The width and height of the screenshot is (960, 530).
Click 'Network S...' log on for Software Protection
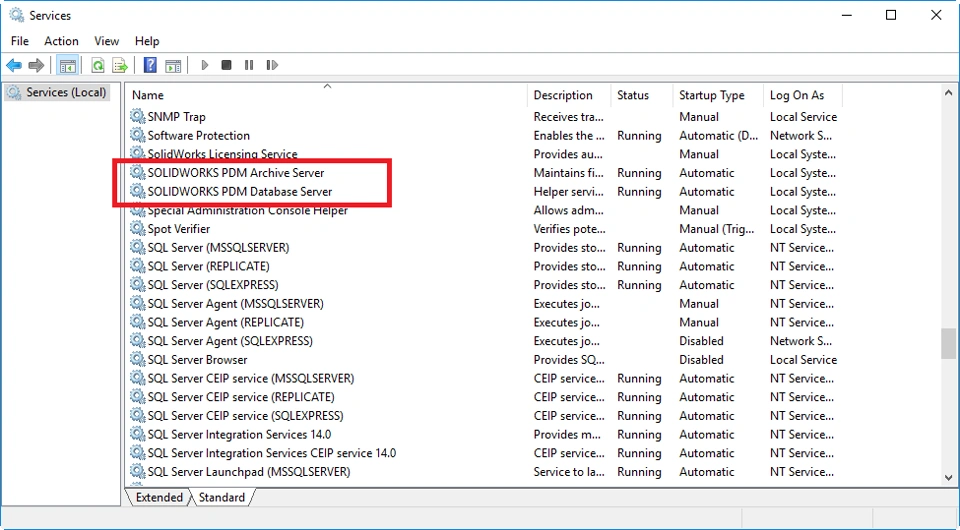click(801, 135)
